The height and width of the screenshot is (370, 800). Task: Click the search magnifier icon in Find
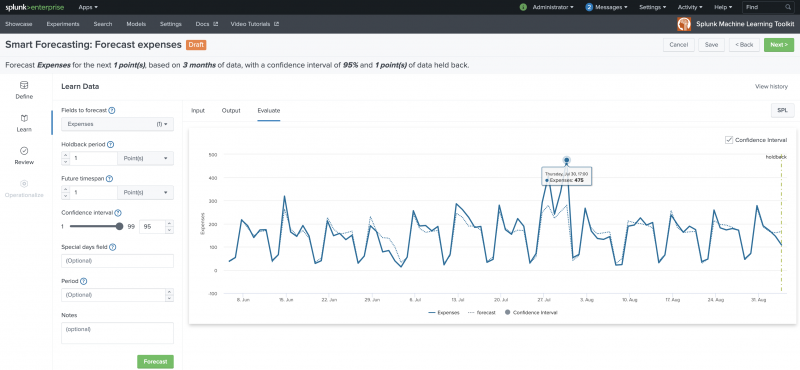(788, 7)
